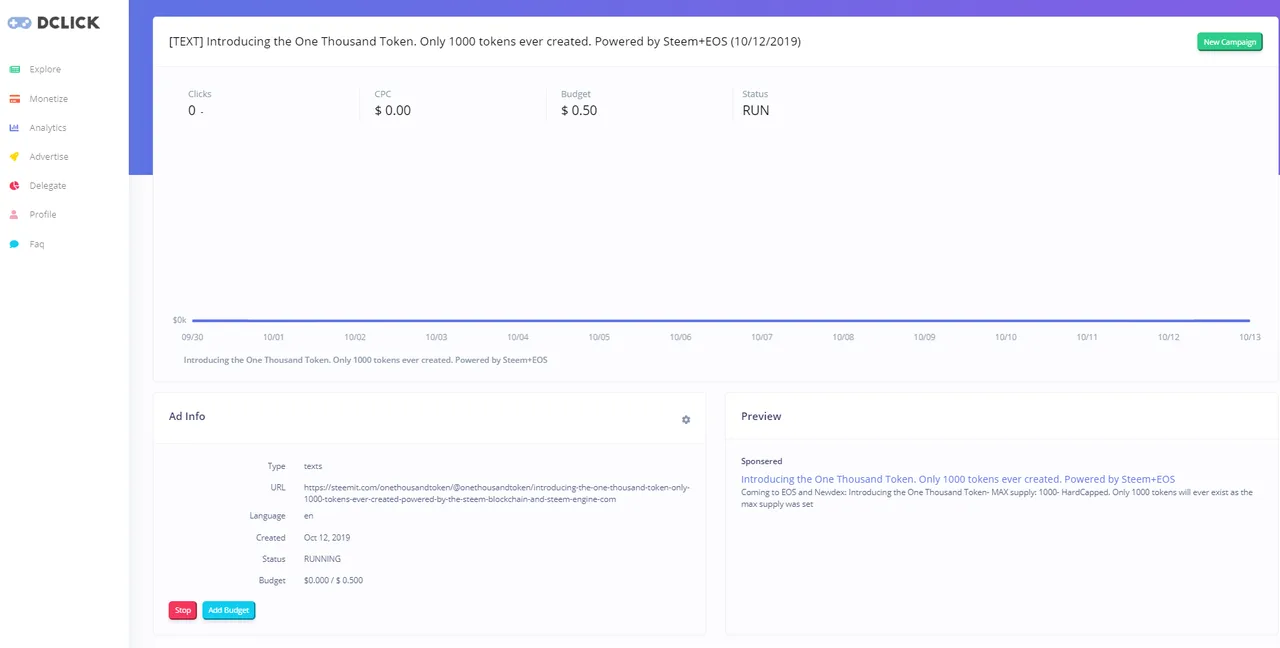Click the Add Budget button
1280x648 pixels.
click(229, 611)
